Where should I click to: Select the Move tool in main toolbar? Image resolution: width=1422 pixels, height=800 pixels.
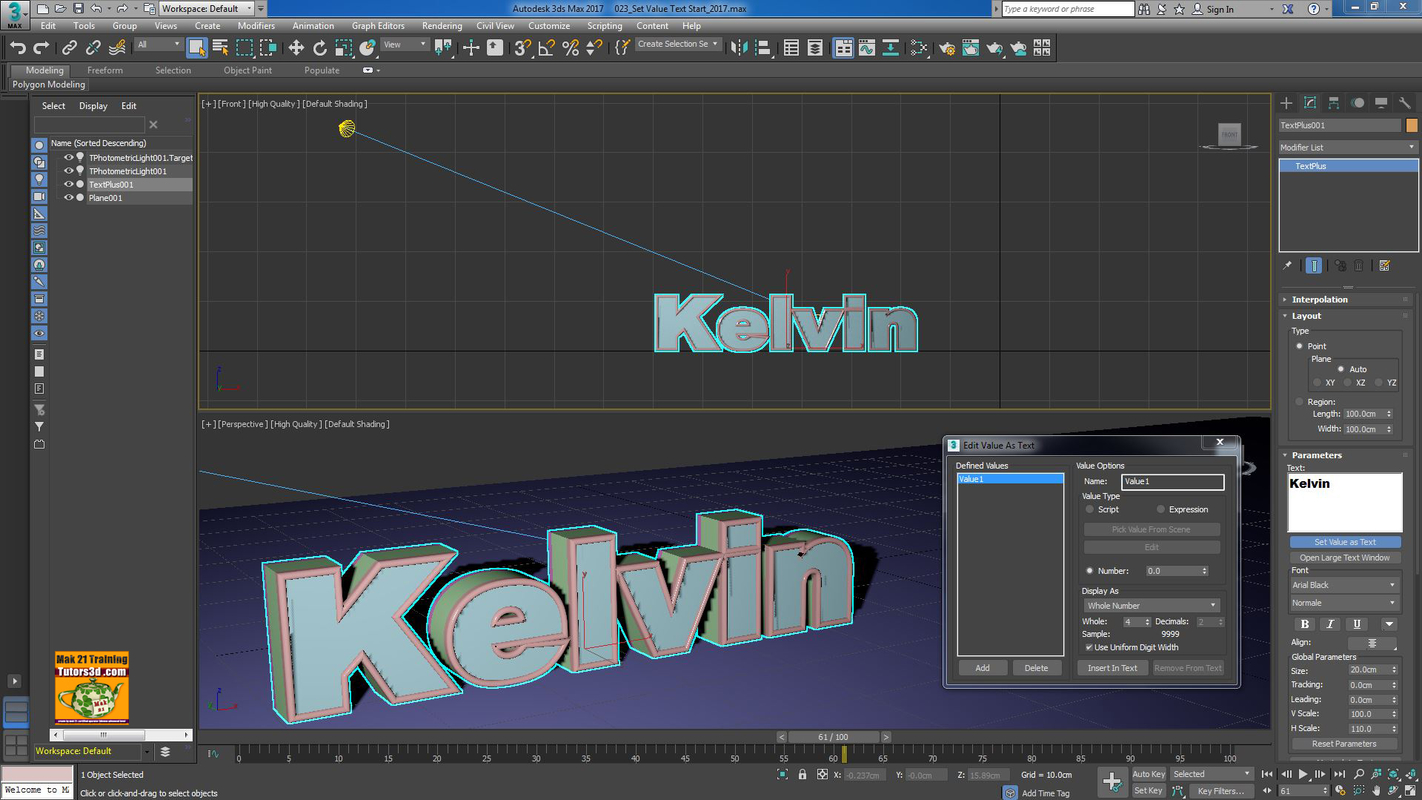coord(296,48)
